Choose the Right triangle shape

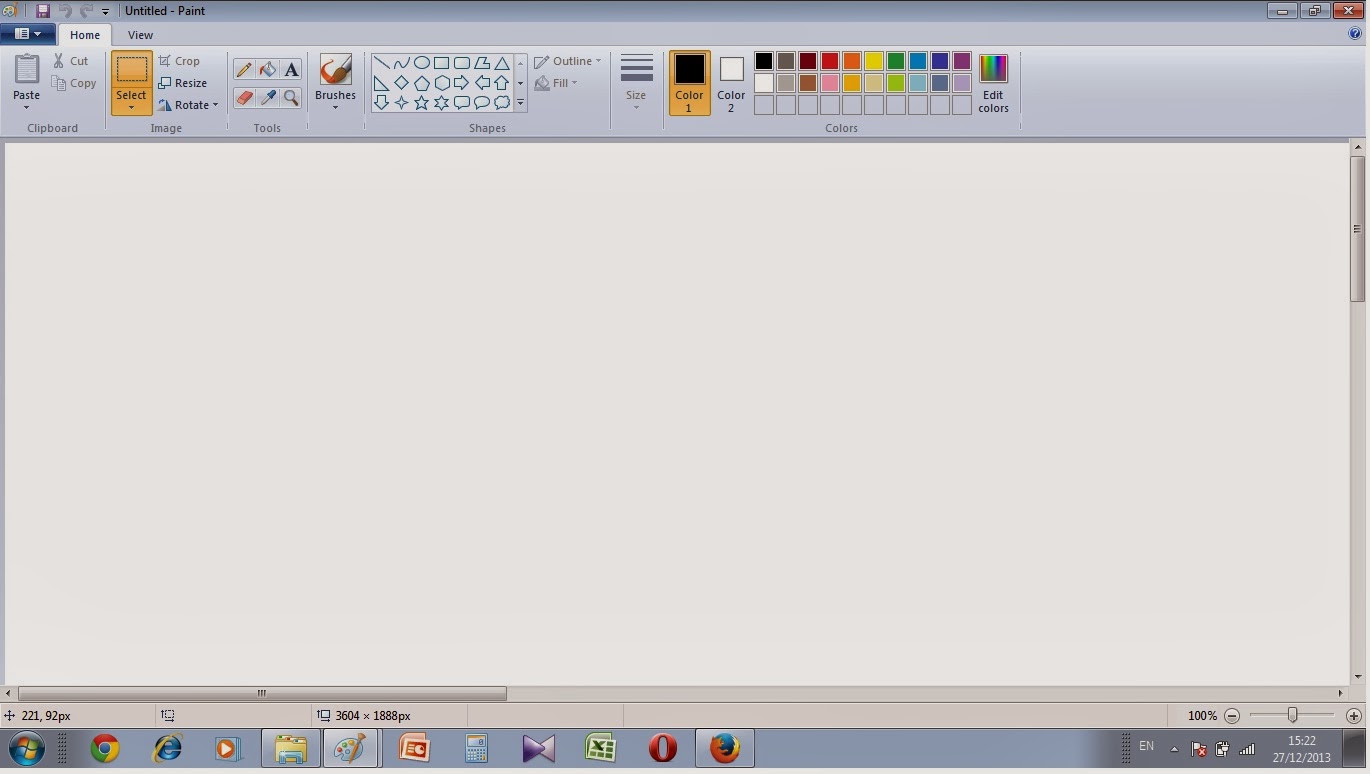click(x=381, y=83)
